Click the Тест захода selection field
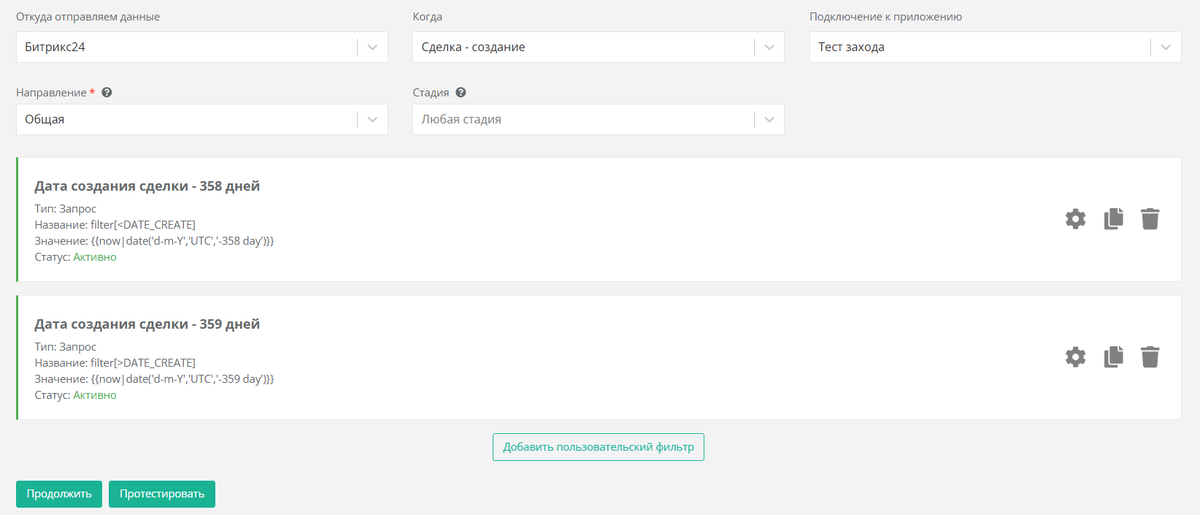The height and width of the screenshot is (515, 1200). tap(995, 47)
